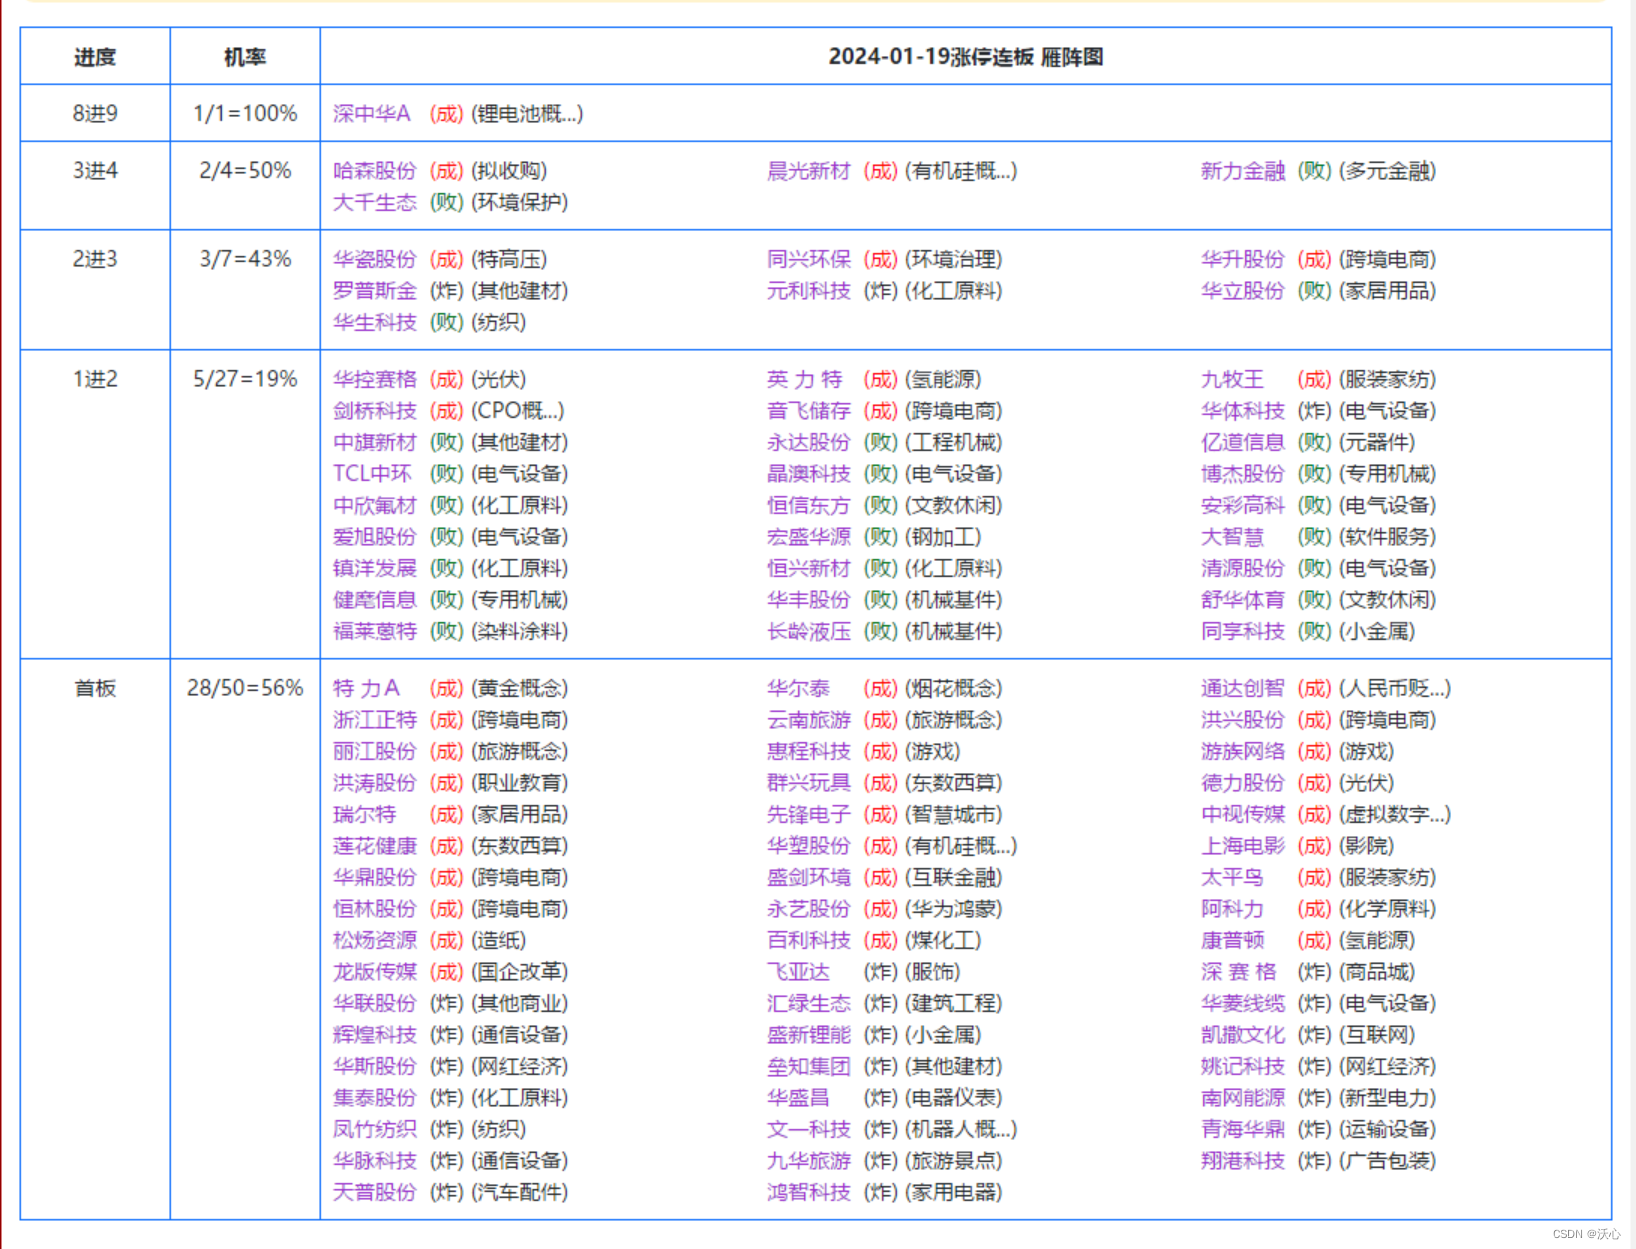Open 特力A stock link
Screen dimensions: 1636x1249
click(366, 688)
